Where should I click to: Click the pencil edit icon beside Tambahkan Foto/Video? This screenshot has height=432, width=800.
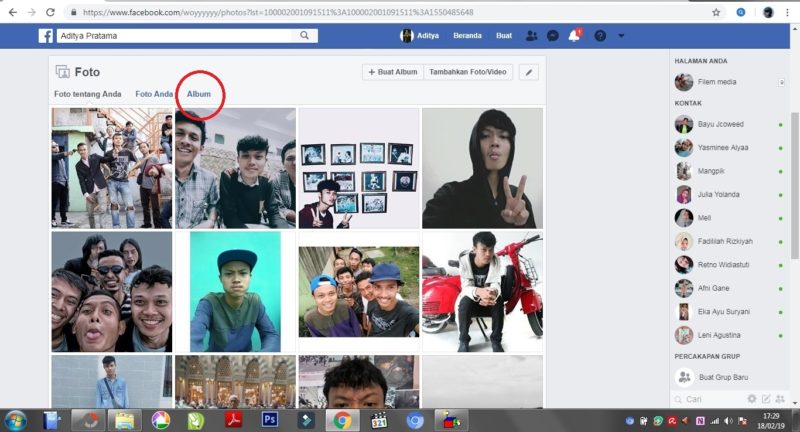(529, 72)
